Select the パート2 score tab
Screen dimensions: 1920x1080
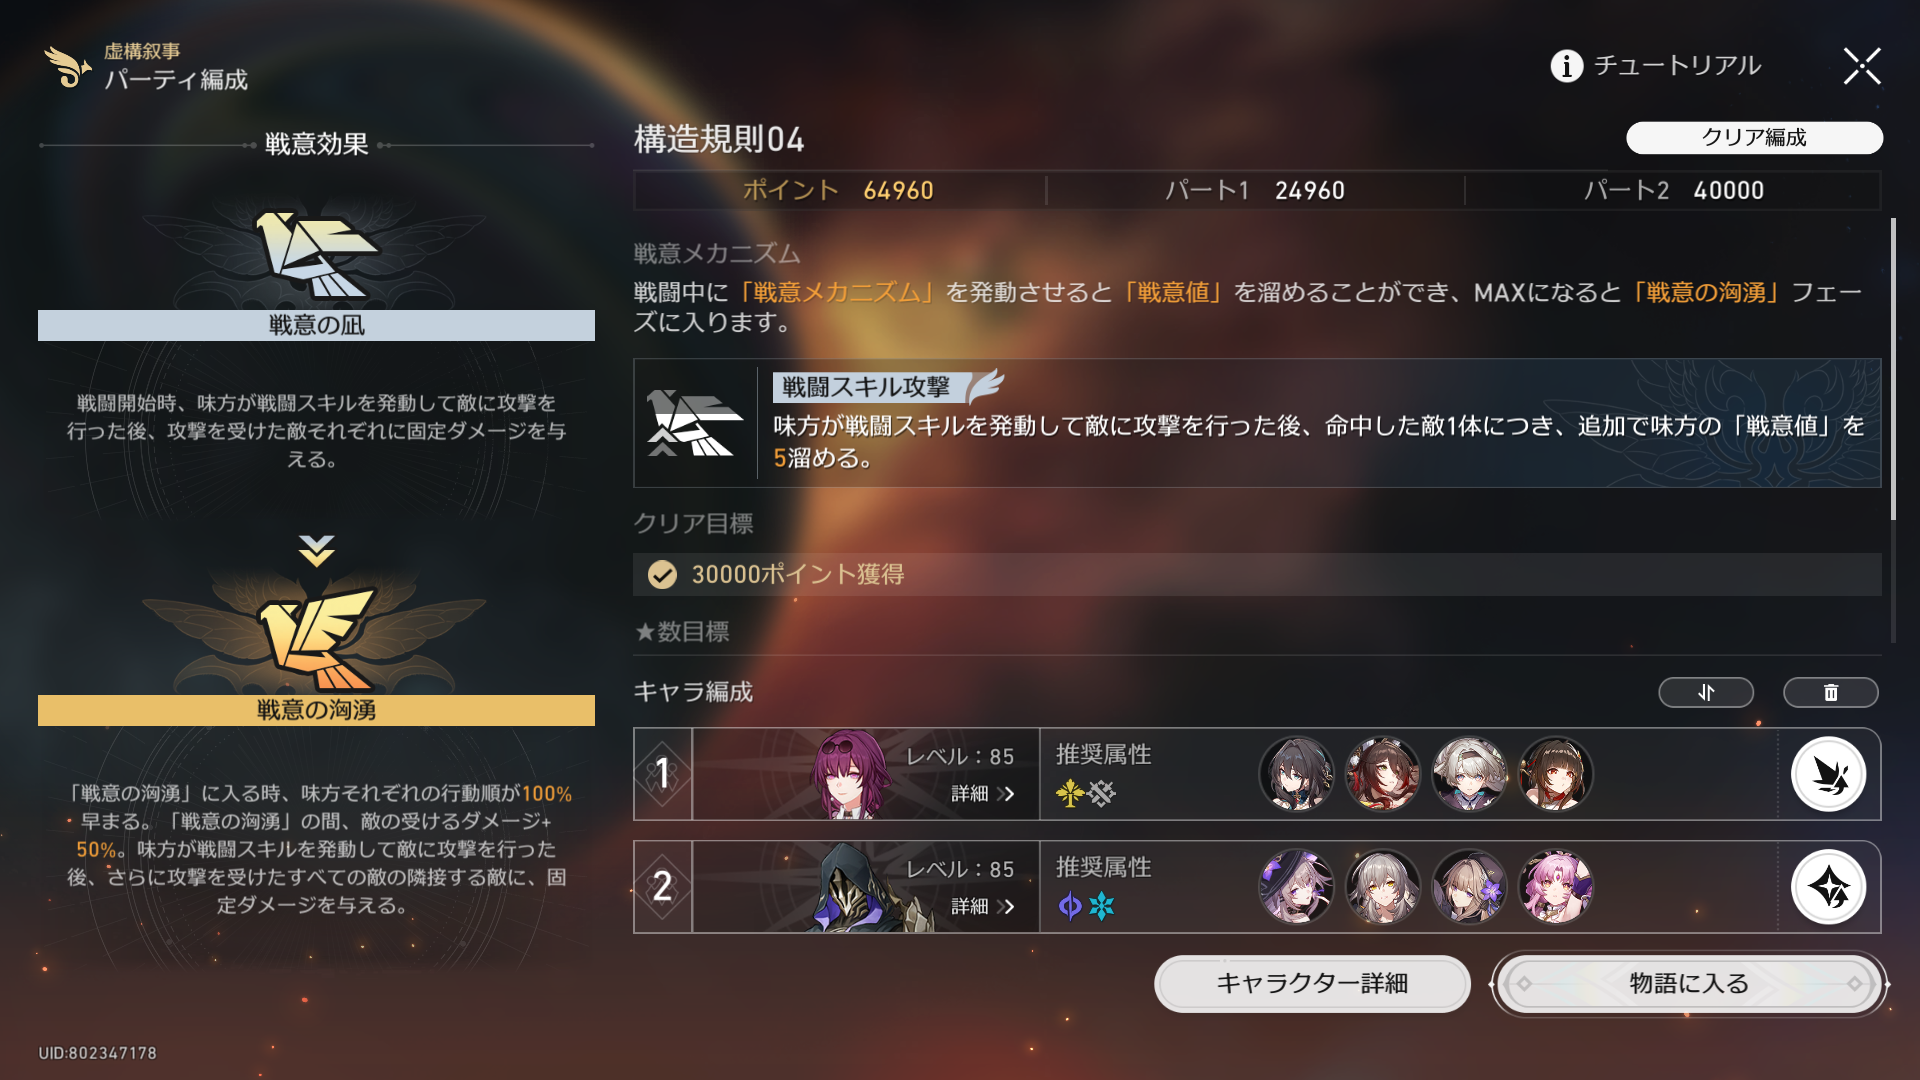coord(1673,190)
